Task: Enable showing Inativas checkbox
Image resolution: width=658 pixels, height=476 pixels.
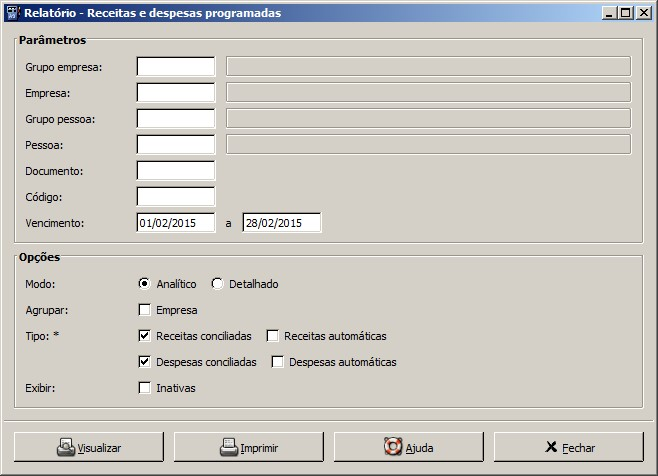Action: click(x=144, y=388)
